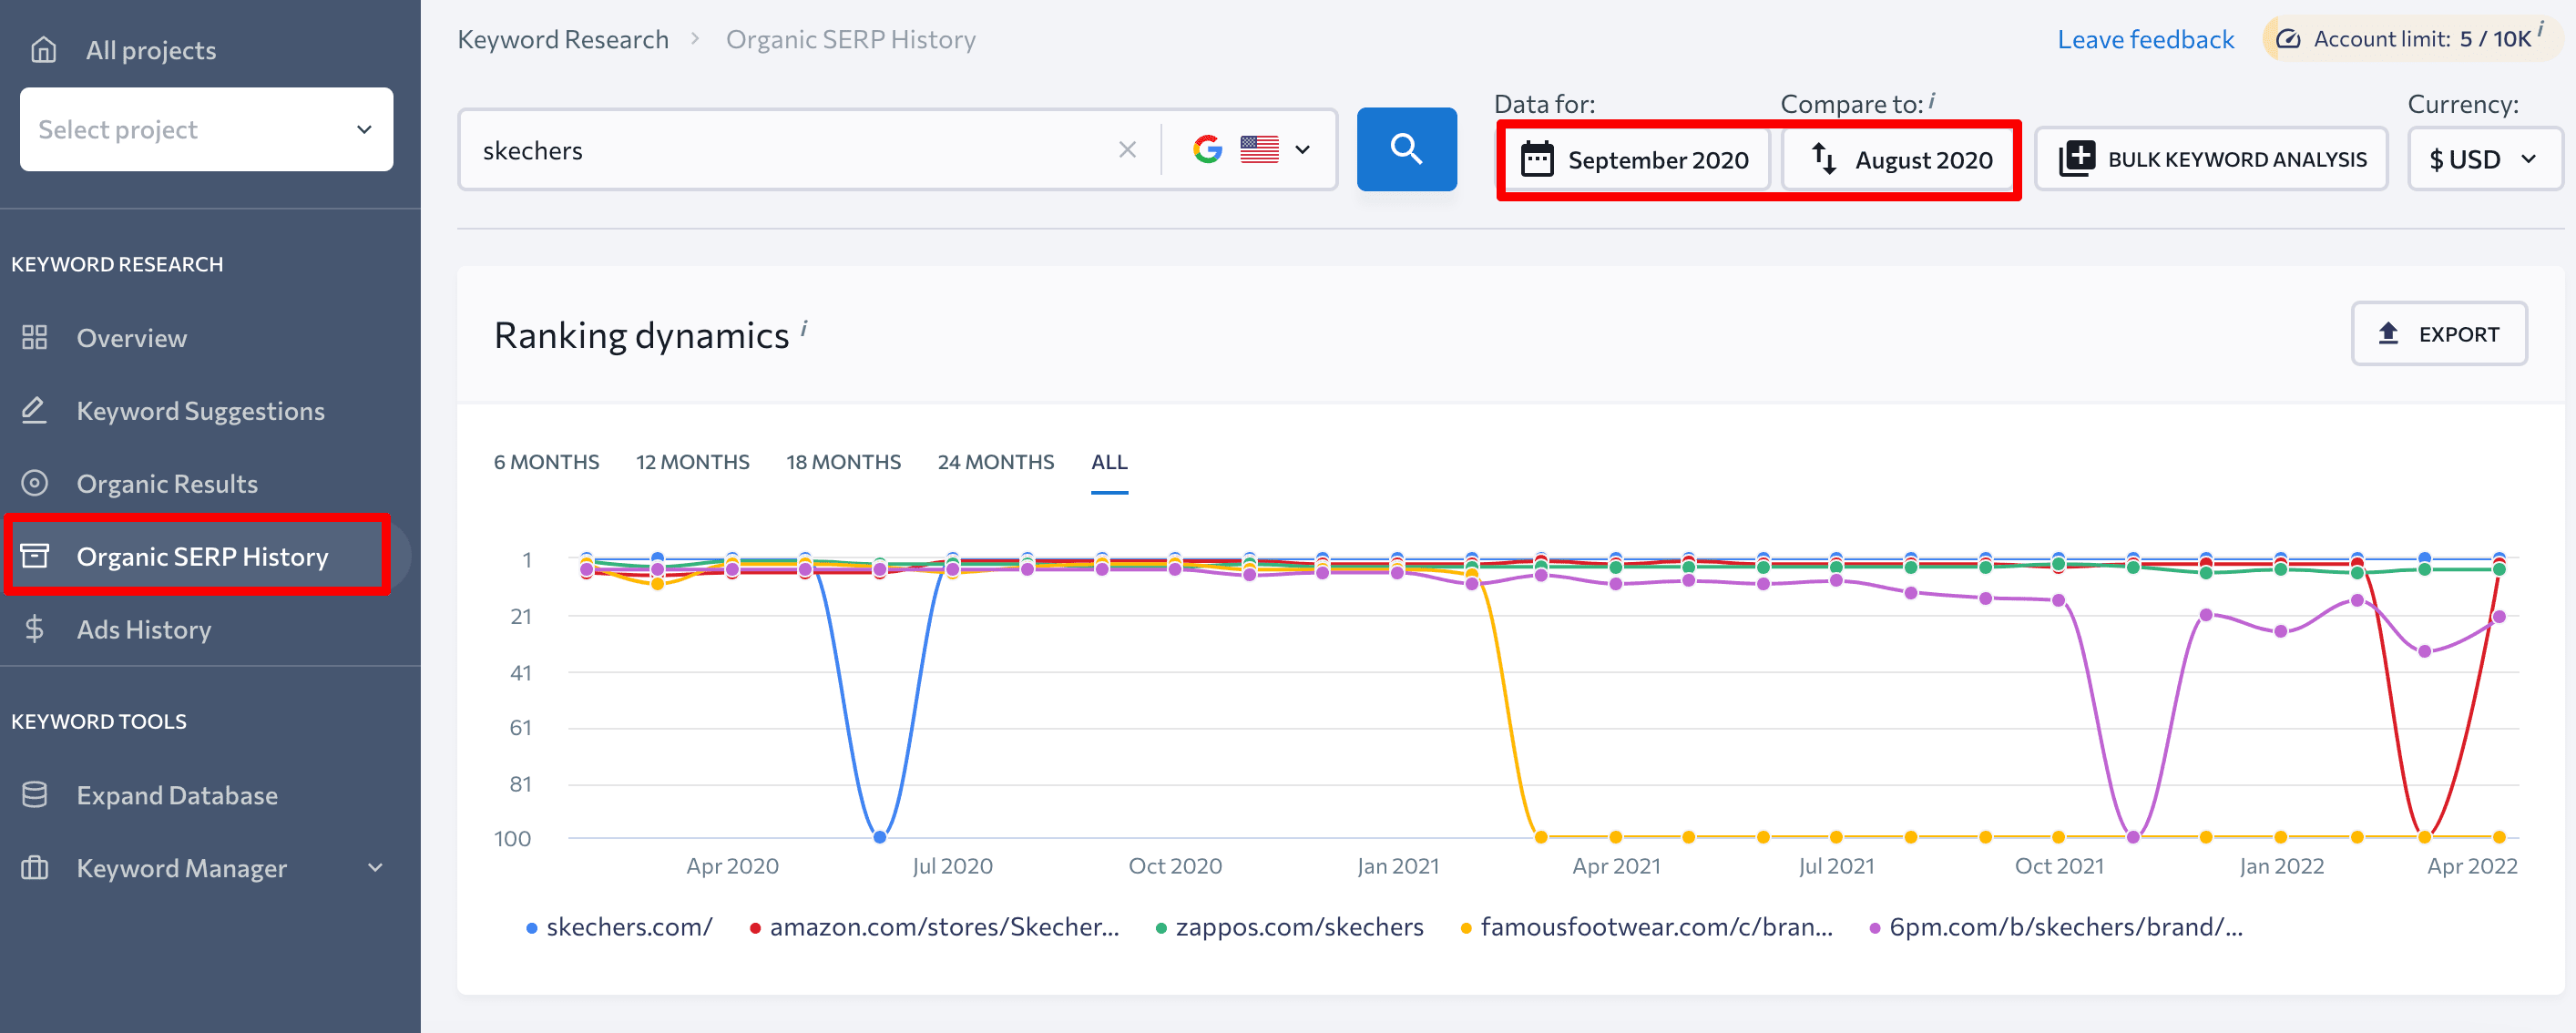Open Keyword Suggestions pencil icon

coord(35,411)
